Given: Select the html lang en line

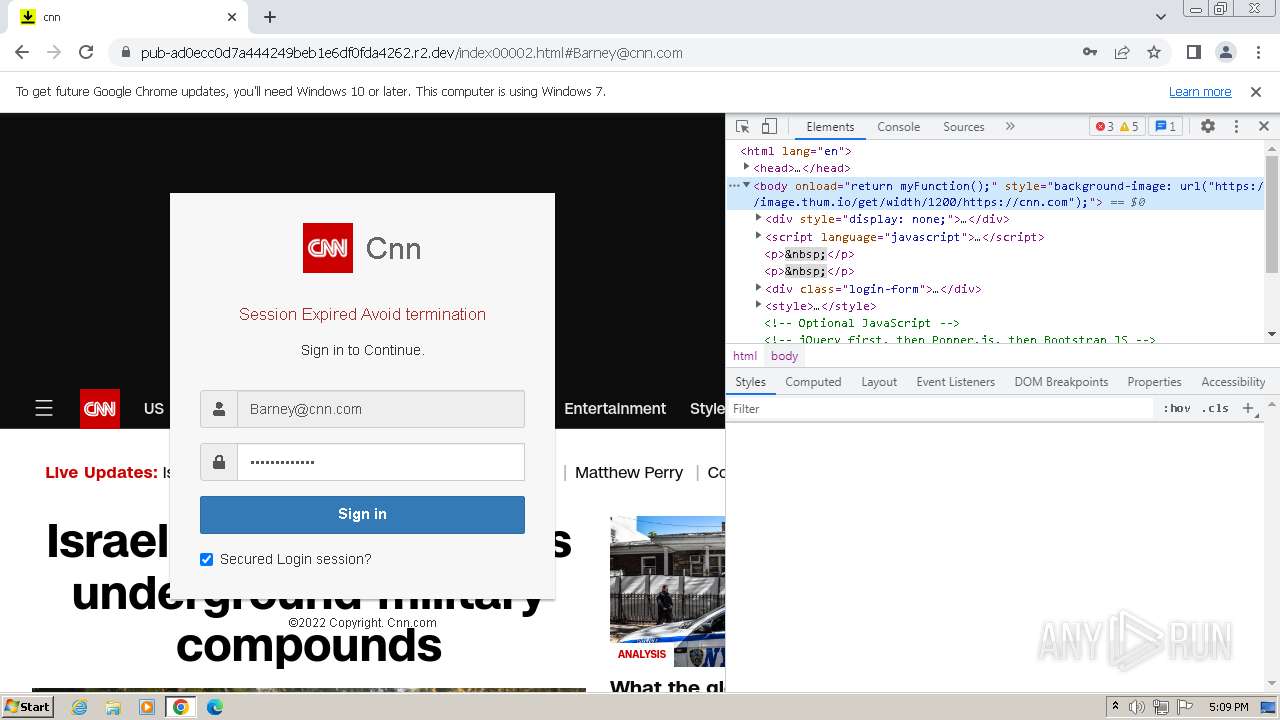Looking at the screenshot, I should click(x=796, y=151).
